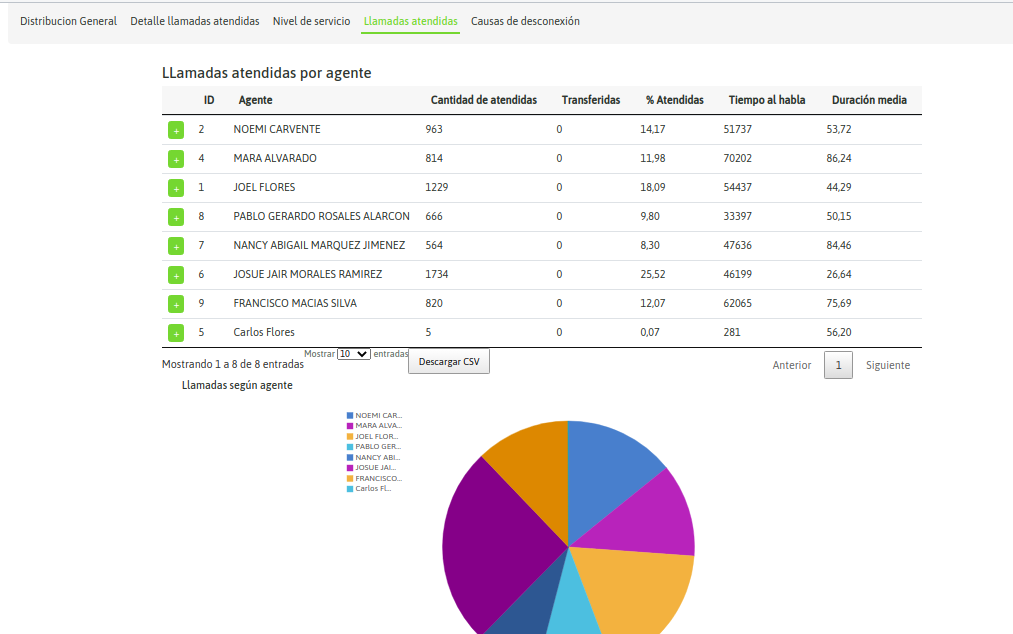This screenshot has width=1013, height=634.
Task: Click agent name MARA ALVARADO
Action: (x=275, y=158)
